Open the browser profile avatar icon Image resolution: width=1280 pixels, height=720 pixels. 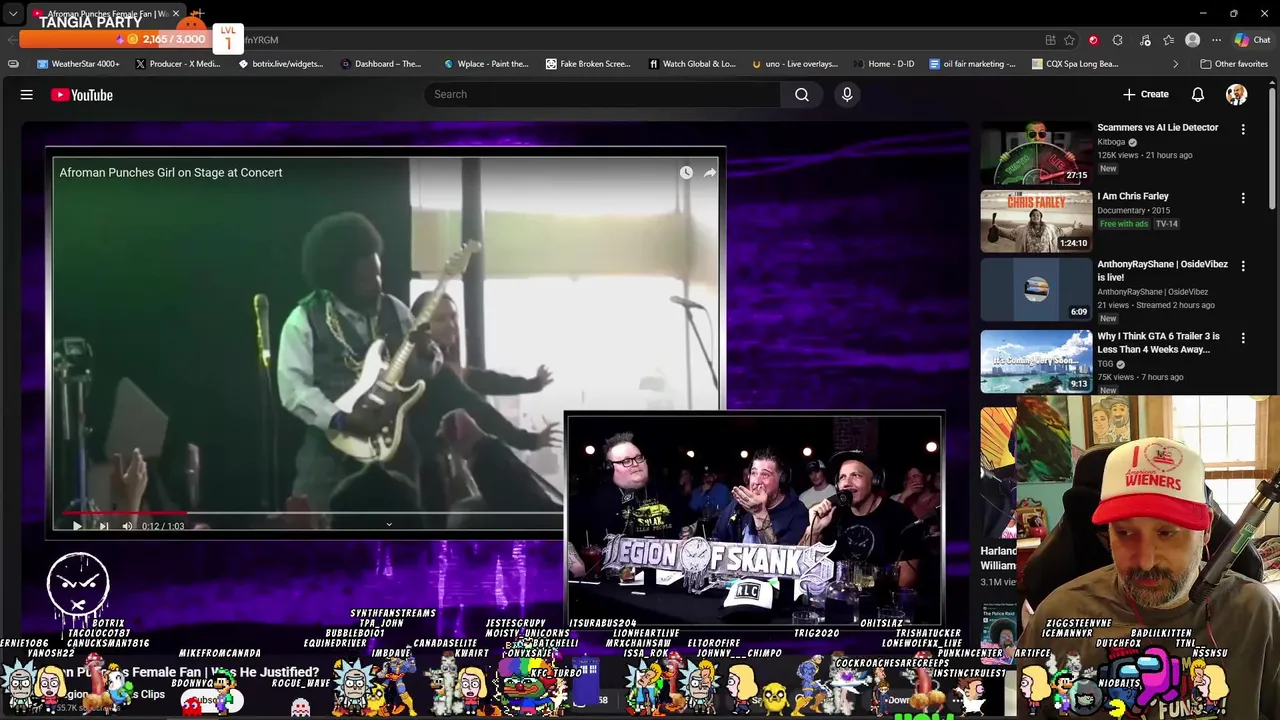point(1192,40)
